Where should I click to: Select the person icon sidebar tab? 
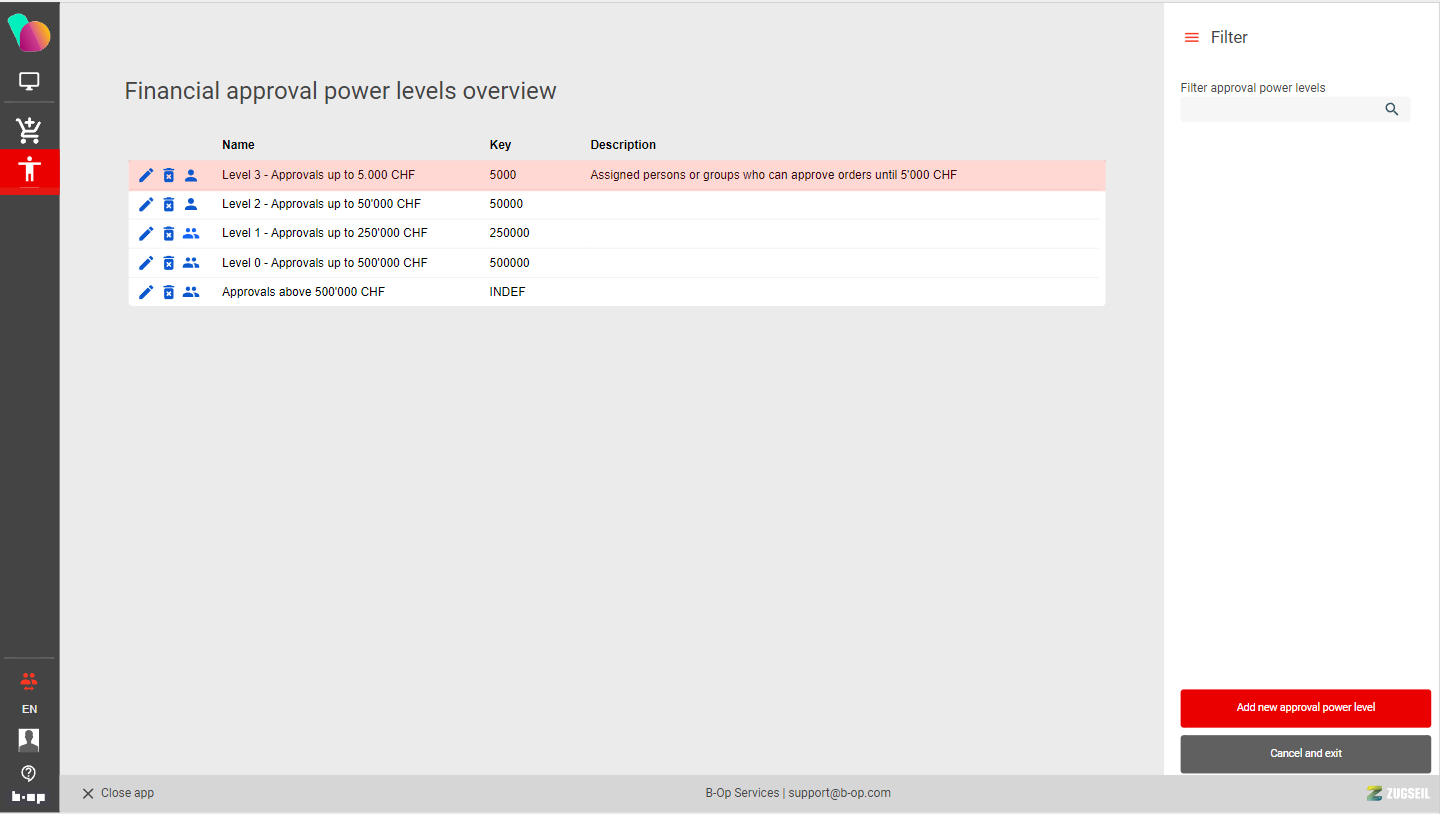coord(30,169)
